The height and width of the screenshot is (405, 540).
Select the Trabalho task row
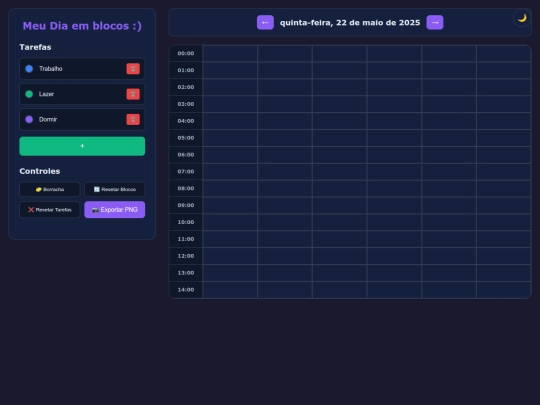point(82,69)
